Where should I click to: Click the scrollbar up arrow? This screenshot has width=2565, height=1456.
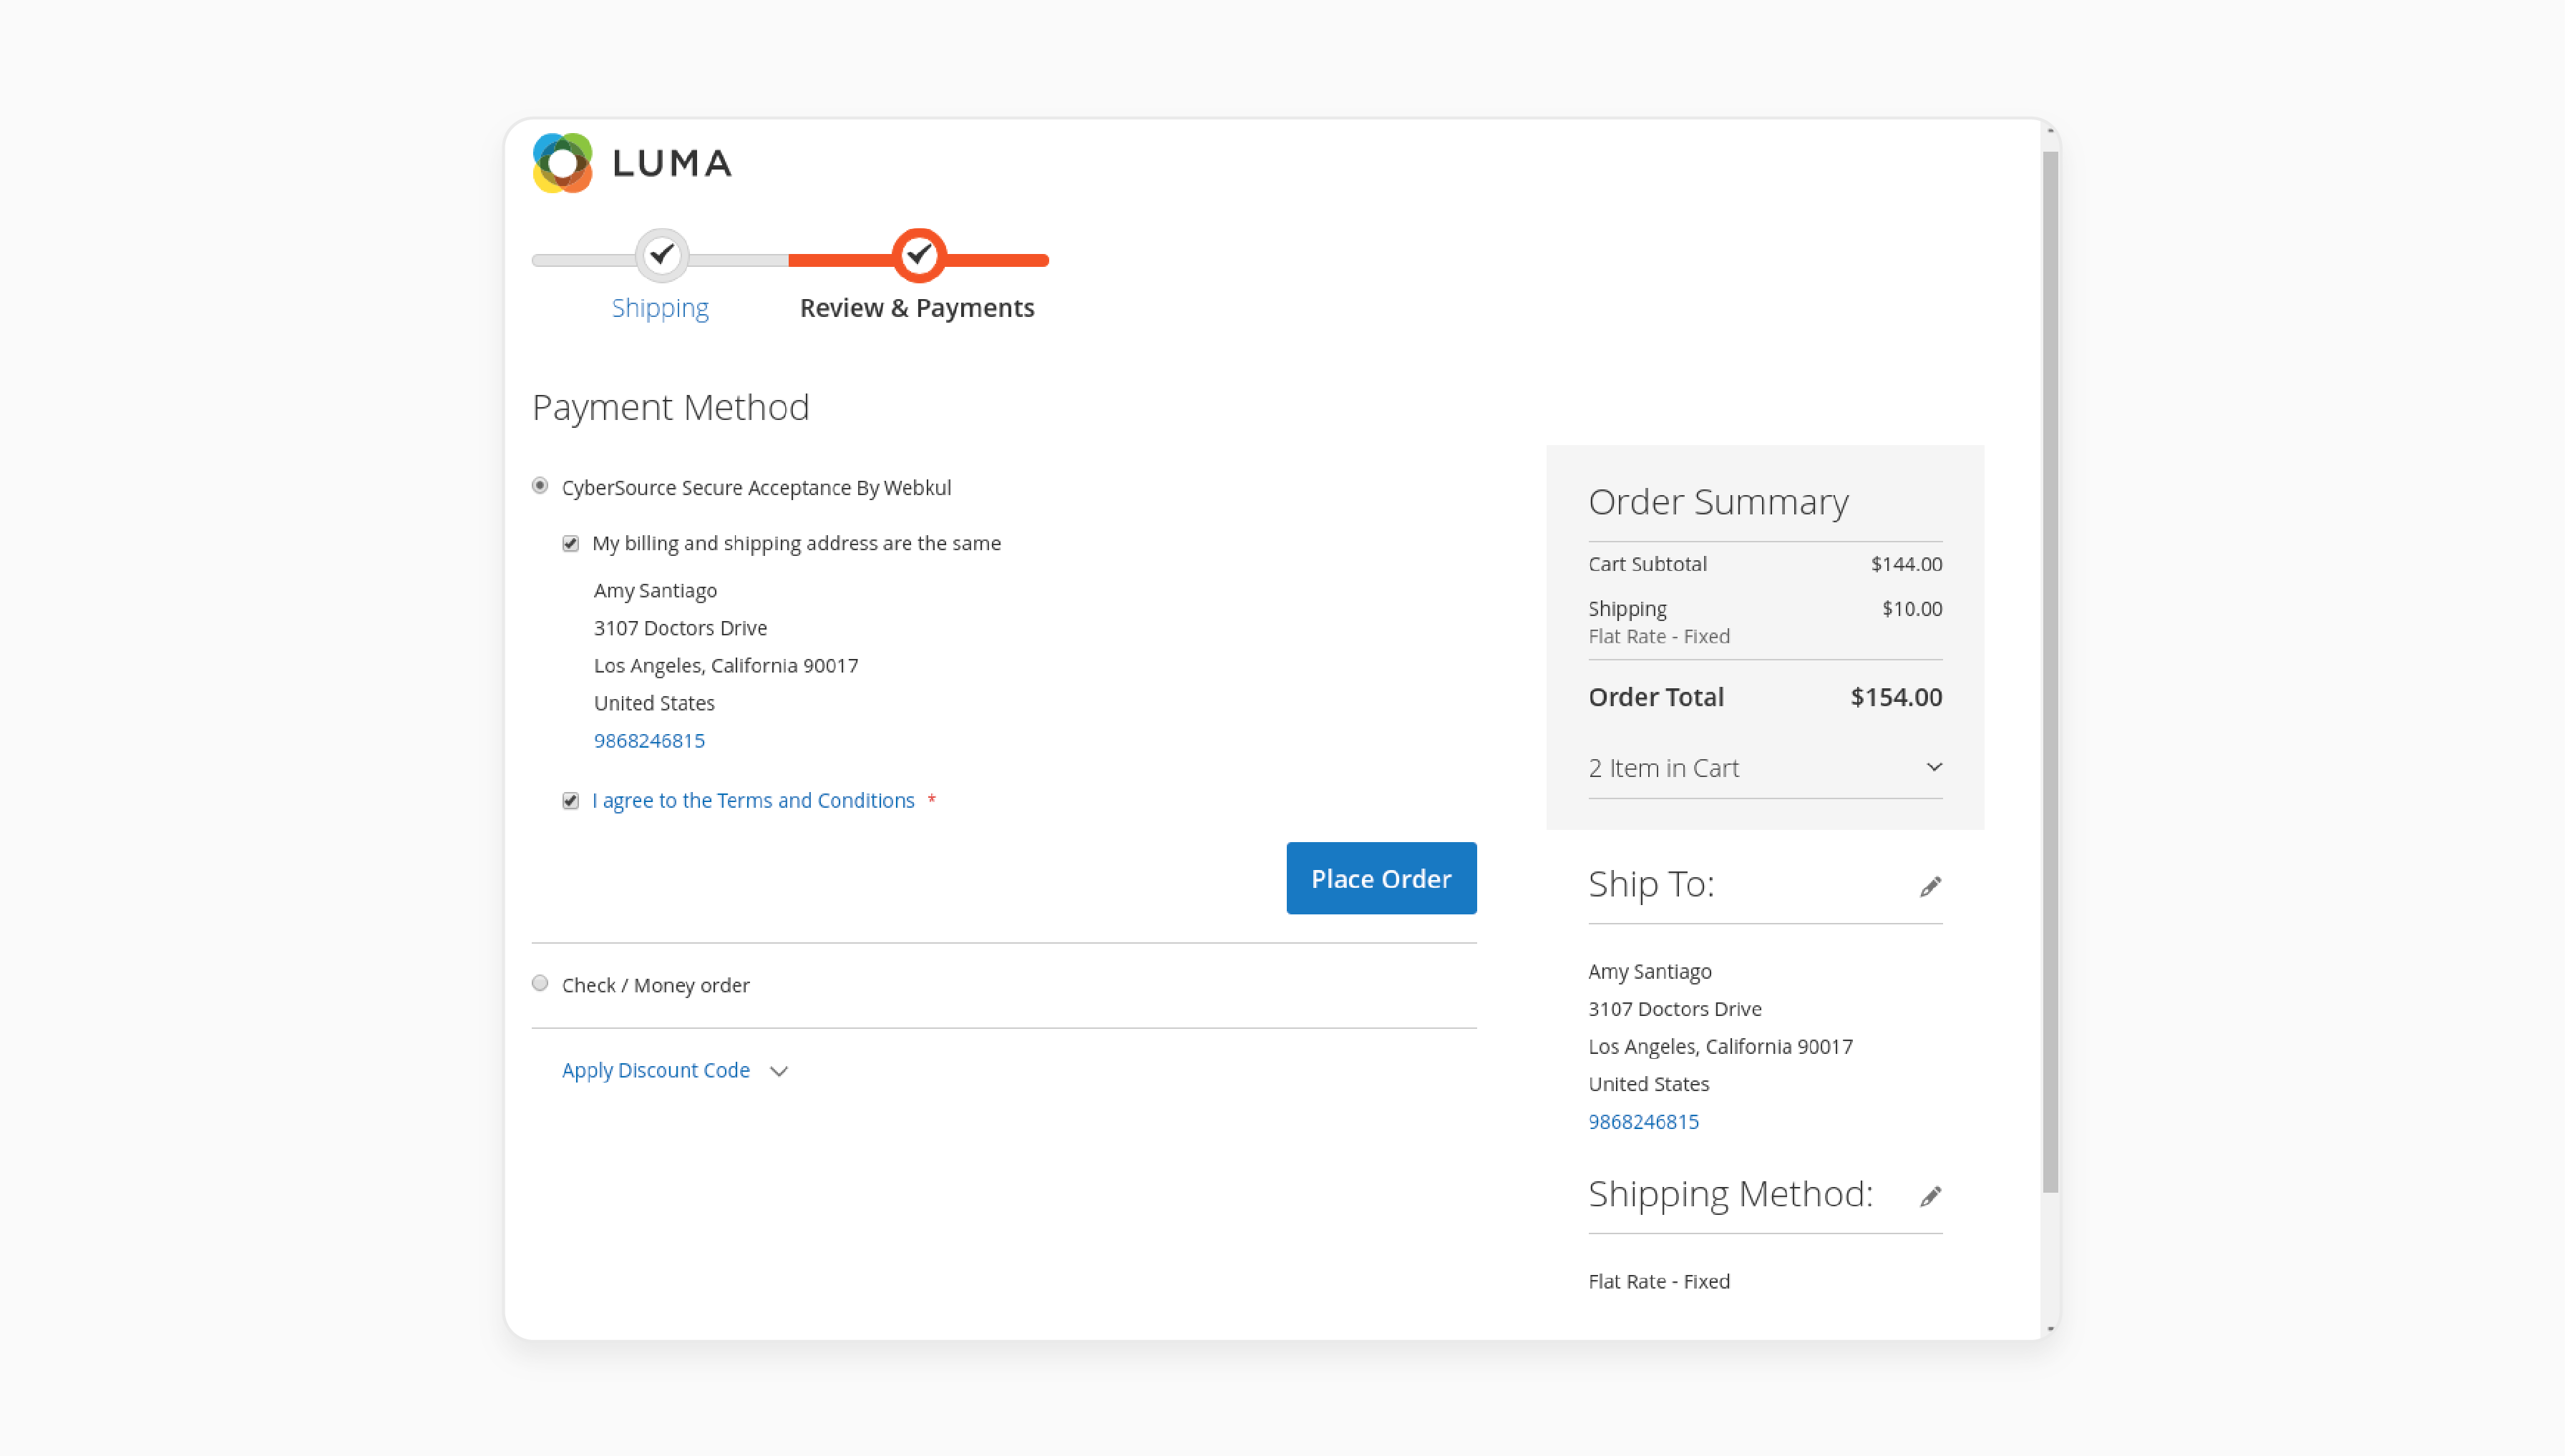coord(2050,131)
